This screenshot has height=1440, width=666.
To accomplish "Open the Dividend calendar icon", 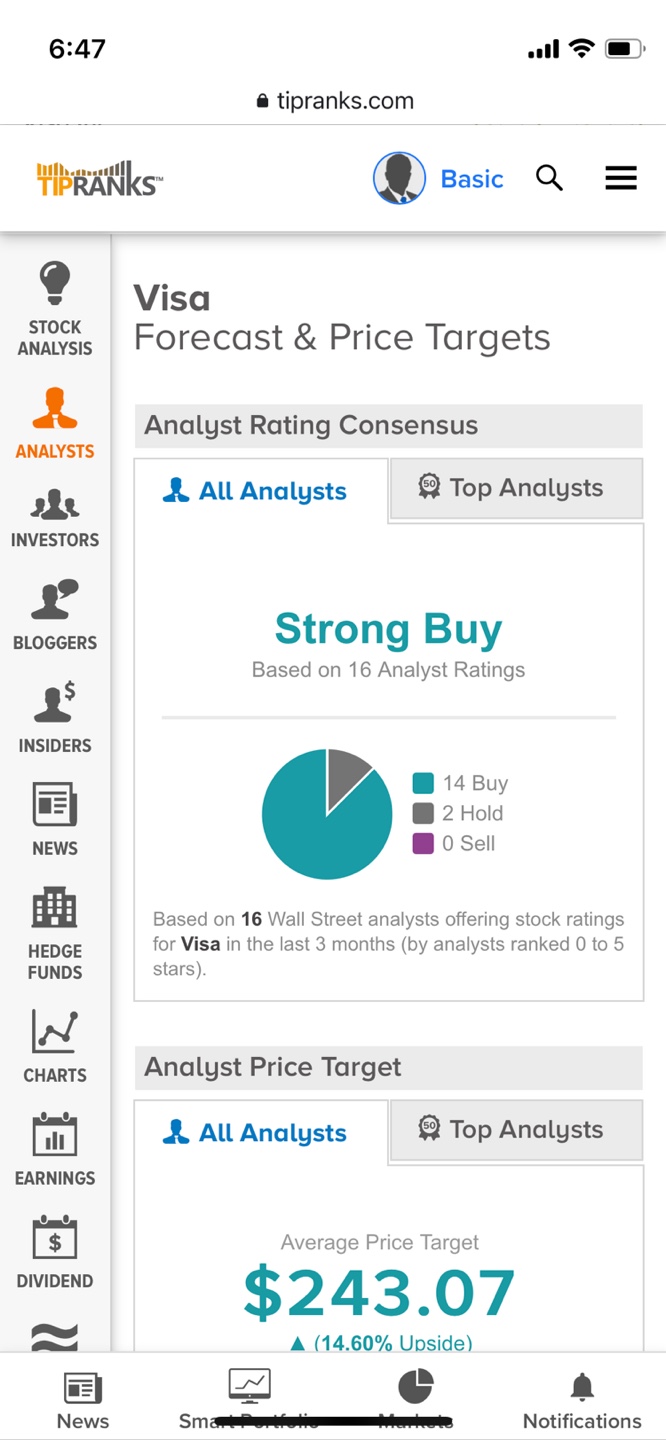I will click(55, 1237).
